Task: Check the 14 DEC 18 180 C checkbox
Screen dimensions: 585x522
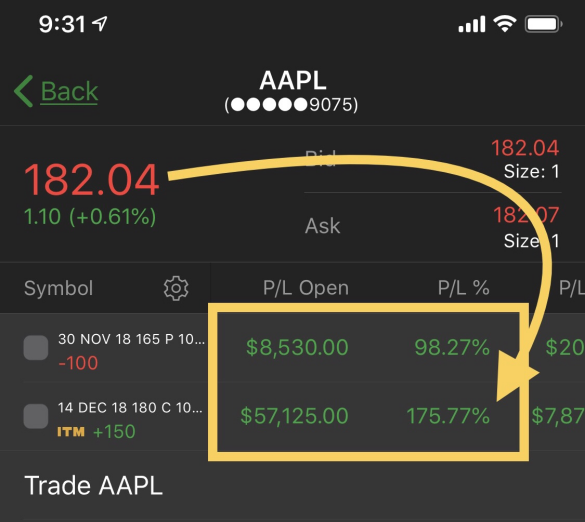Action: click(36, 416)
